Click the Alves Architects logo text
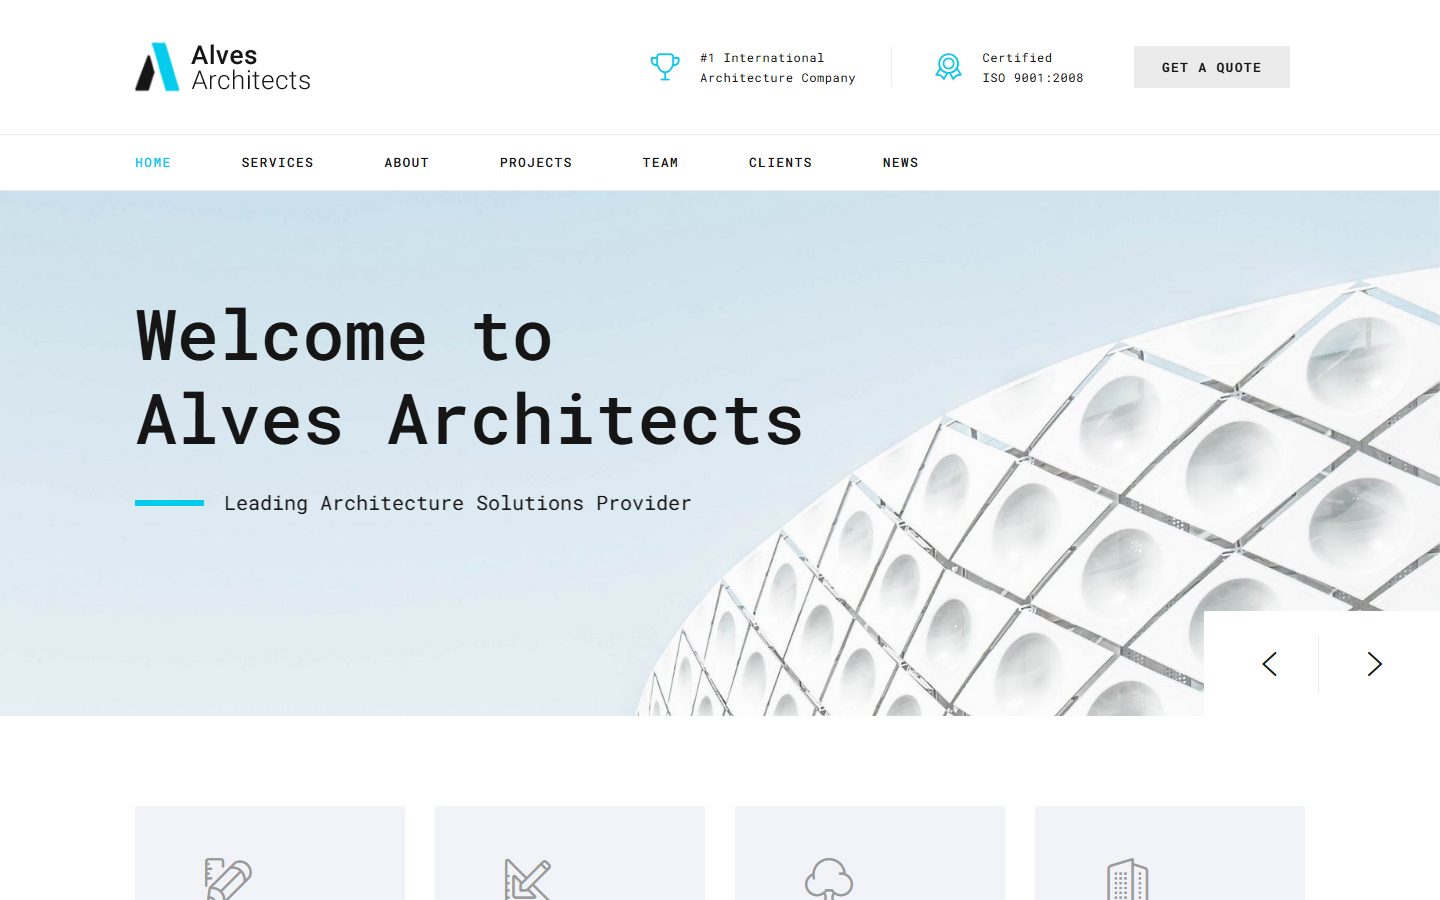Viewport: 1440px width, 900px height. point(251,67)
